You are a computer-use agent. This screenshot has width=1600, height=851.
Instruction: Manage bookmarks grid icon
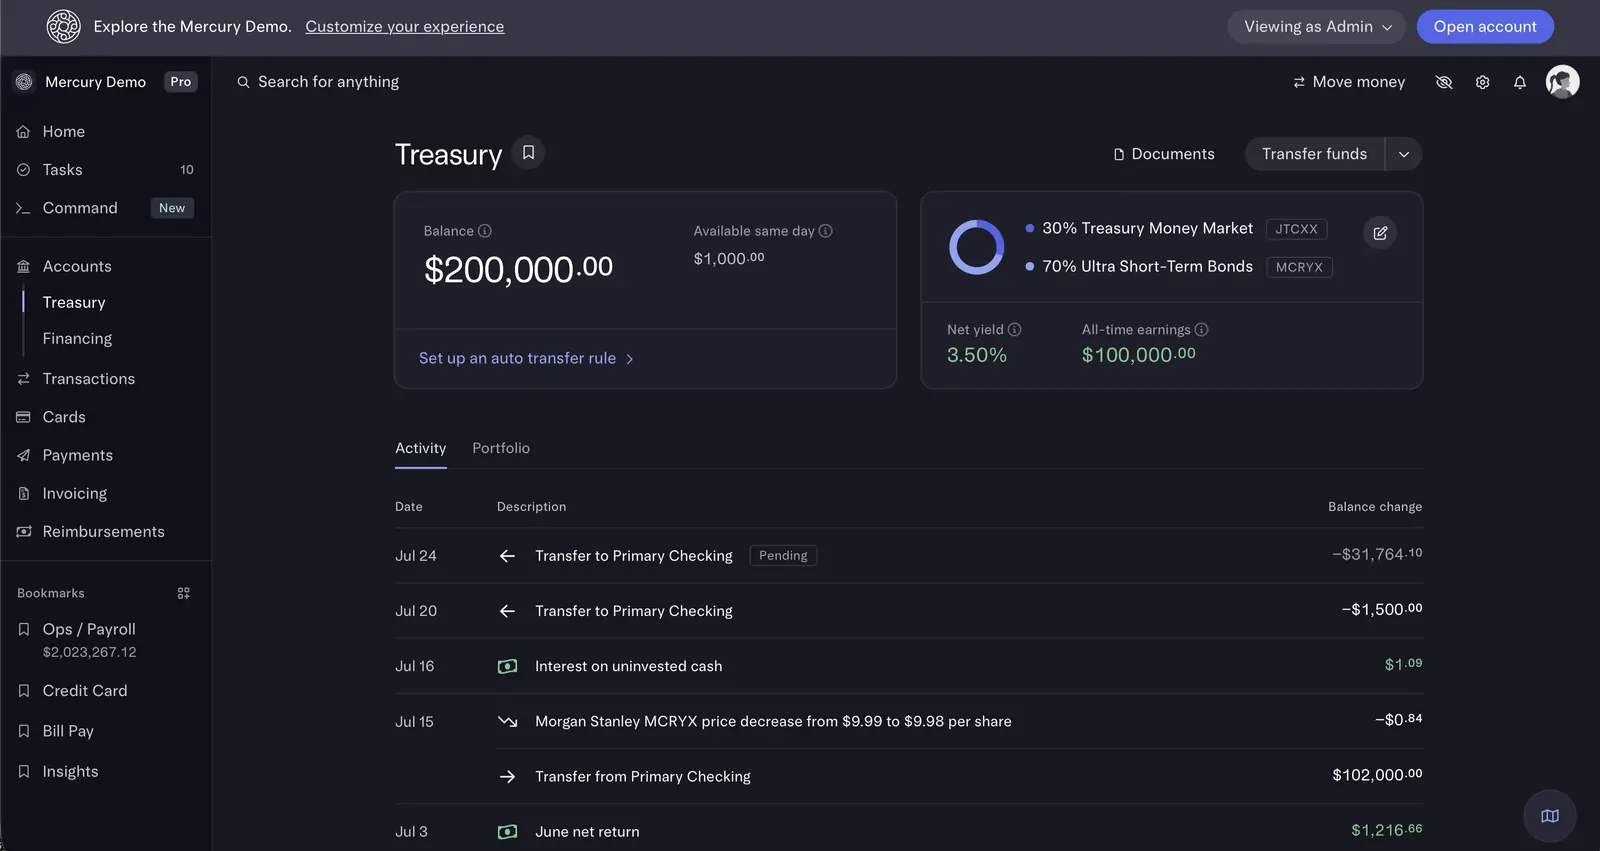click(x=184, y=593)
